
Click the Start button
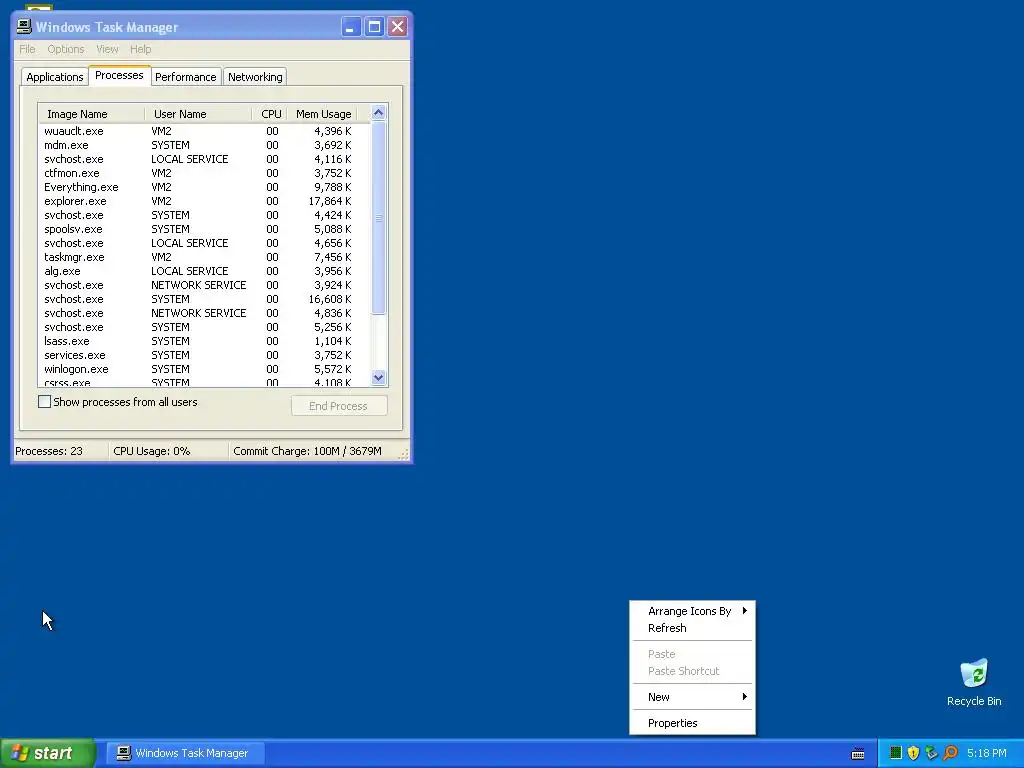tap(47, 753)
